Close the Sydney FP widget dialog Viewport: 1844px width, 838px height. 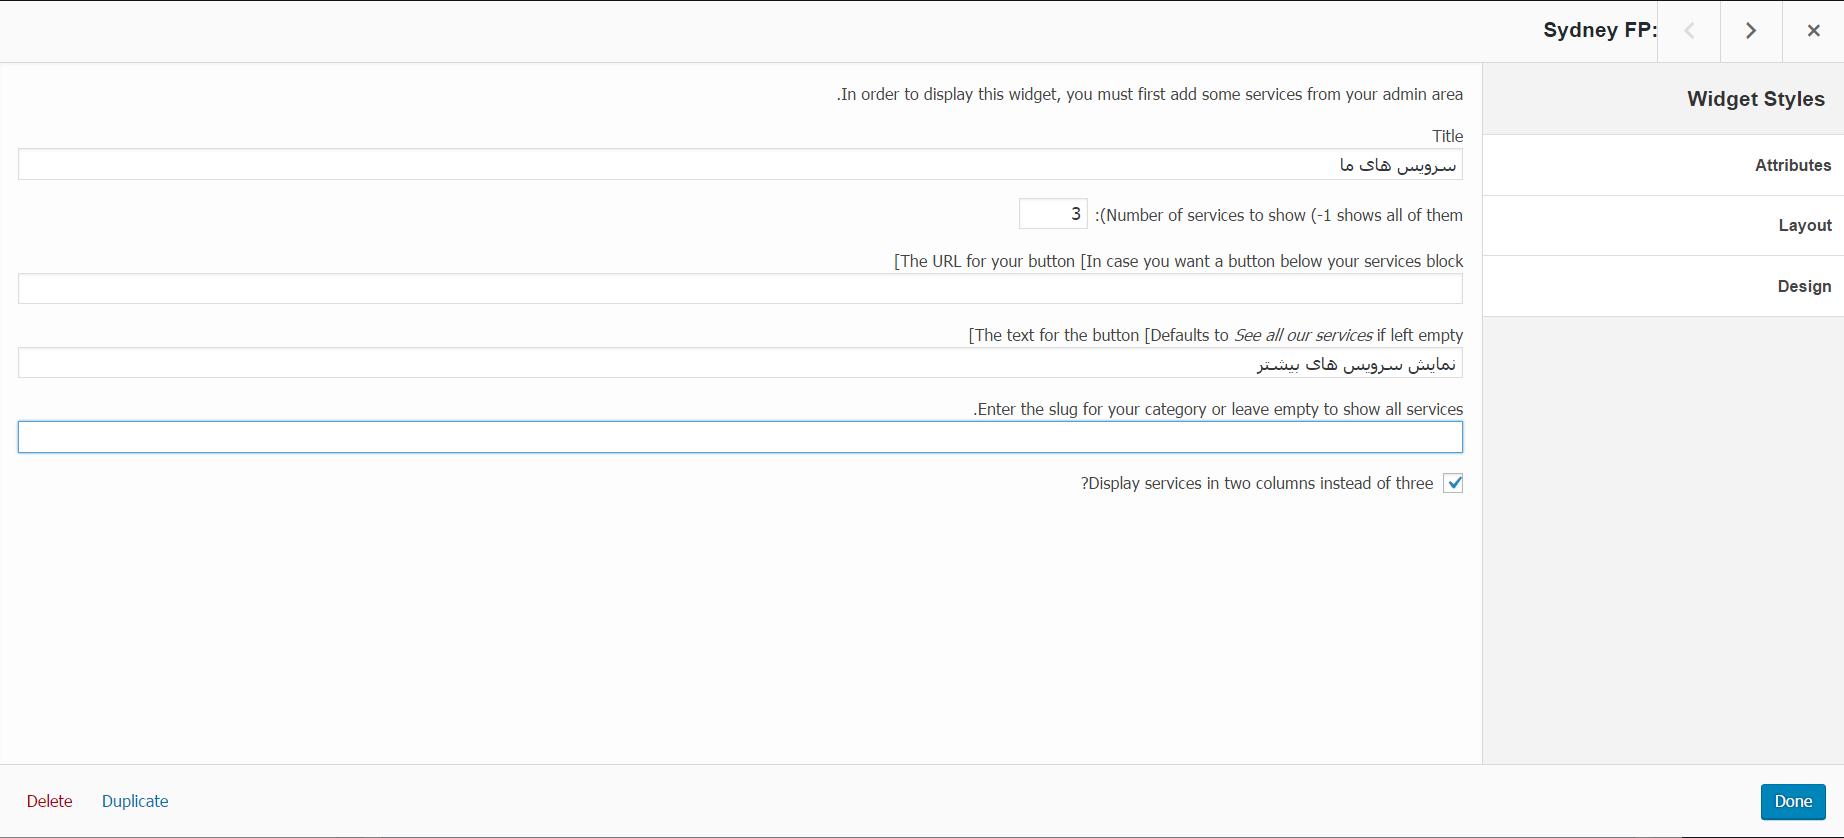click(x=1813, y=31)
